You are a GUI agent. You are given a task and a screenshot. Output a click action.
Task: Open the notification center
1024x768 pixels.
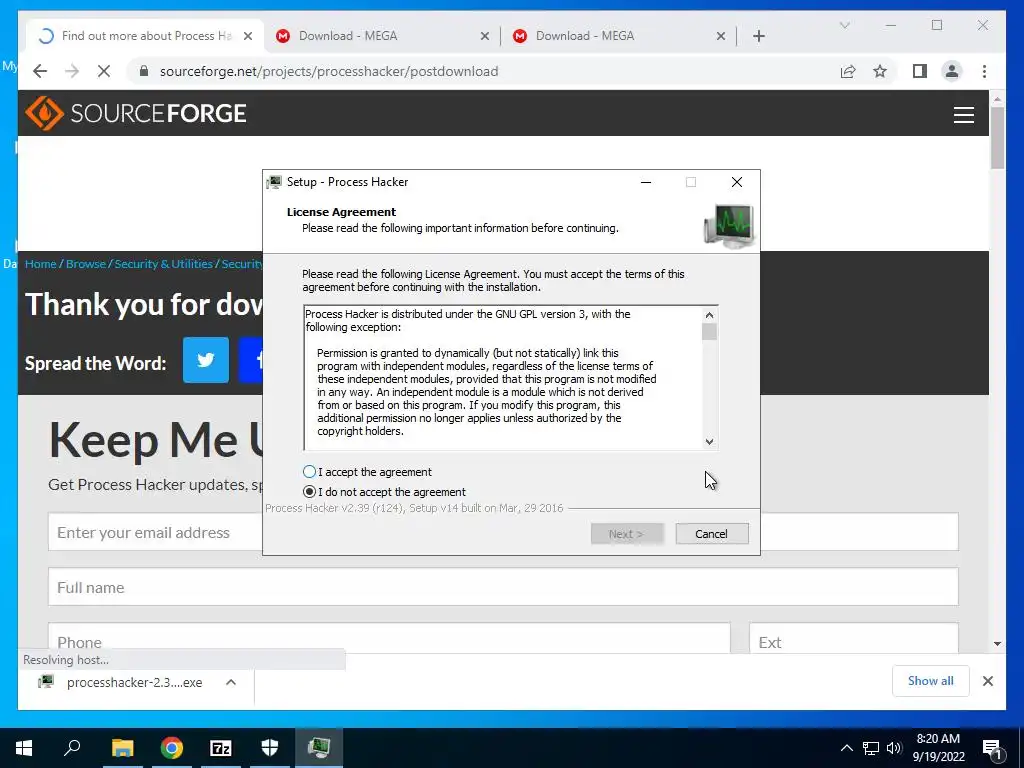(992, 748)
